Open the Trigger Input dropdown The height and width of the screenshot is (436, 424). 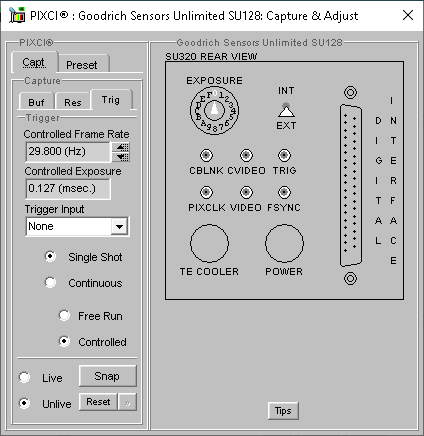click(x=119, y=227)
